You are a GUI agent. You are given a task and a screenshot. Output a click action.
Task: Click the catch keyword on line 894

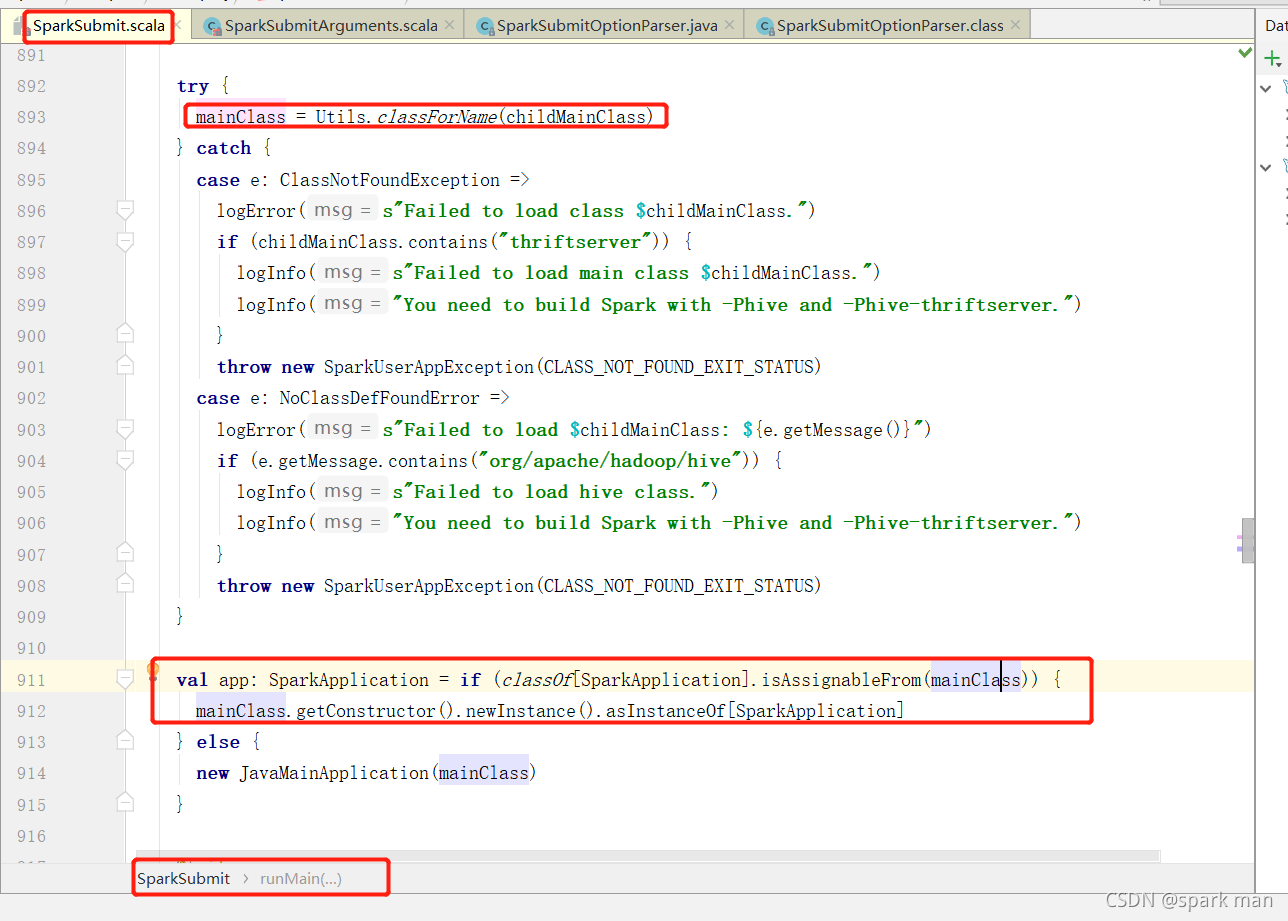(x=224, y=148)
